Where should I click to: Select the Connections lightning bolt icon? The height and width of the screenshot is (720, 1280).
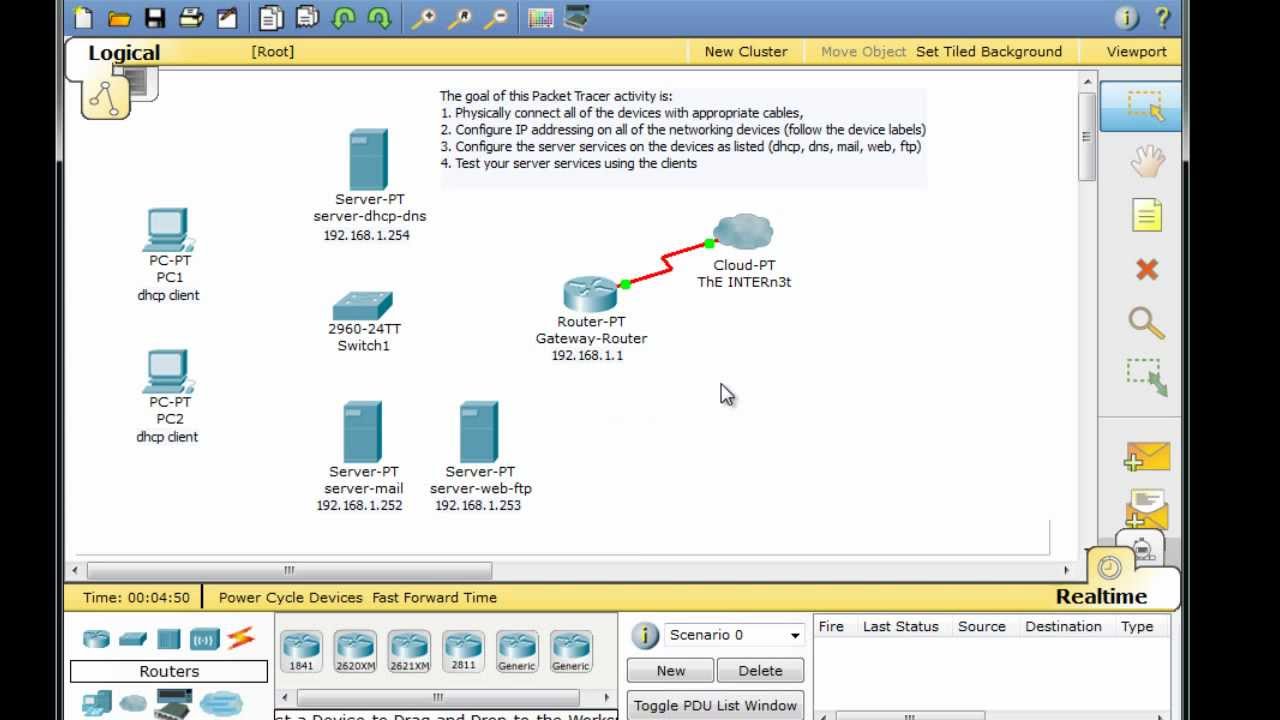tap(240, 638)
